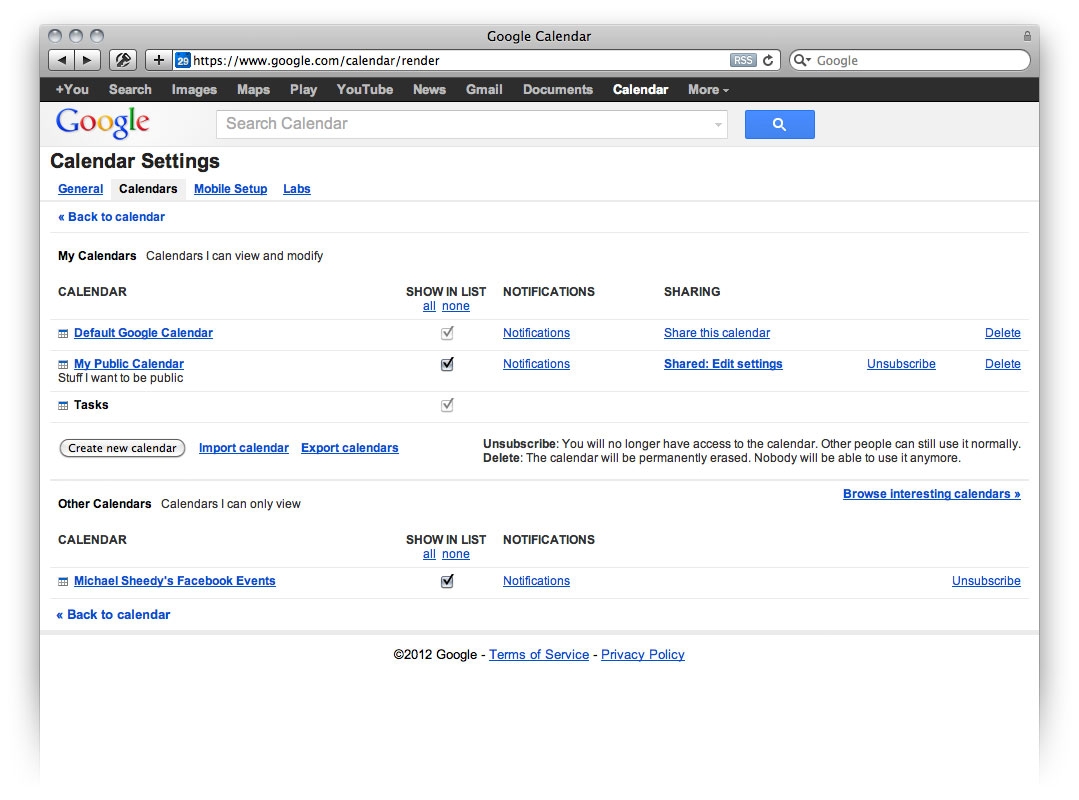Open Gmail from the Google navigation bar
Image resolution: width=1079 pixels, height=800 pixels.
coord(484,90)
